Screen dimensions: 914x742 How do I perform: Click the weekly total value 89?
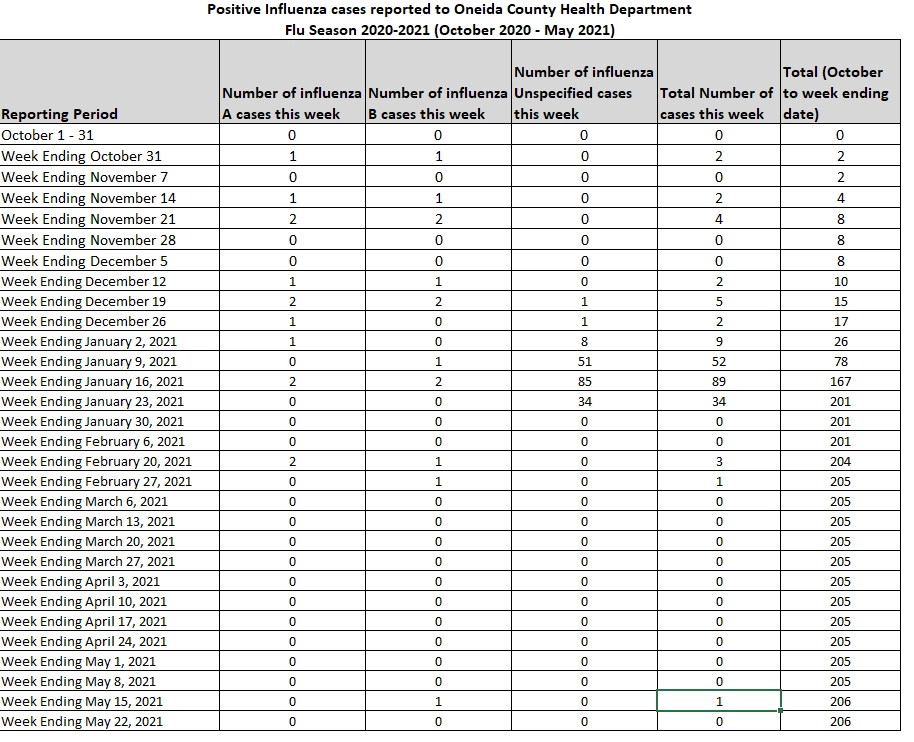719,381
